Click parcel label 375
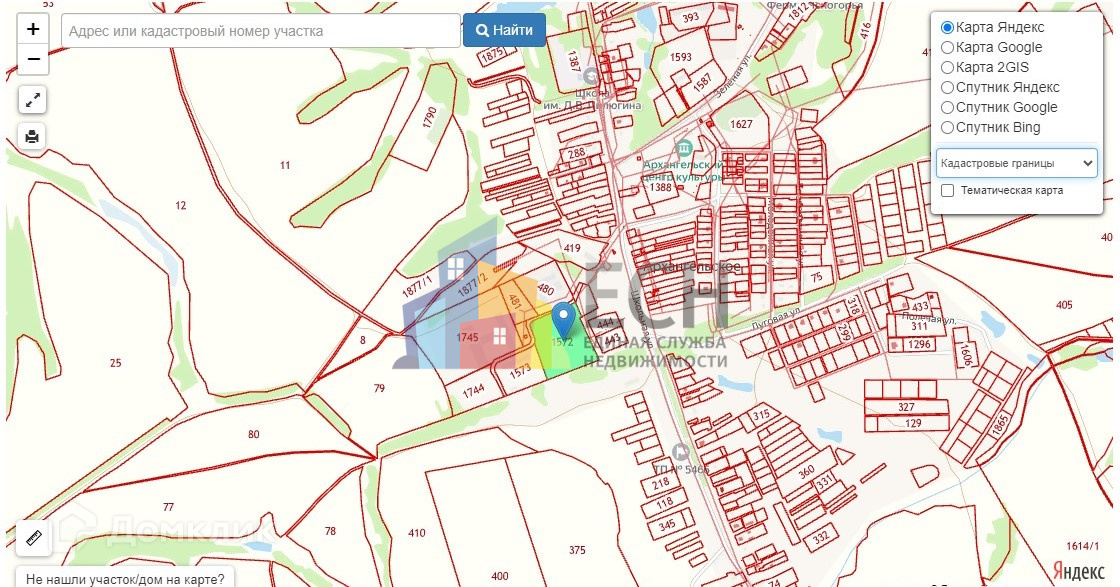The image size is (1120, 587). point(577,550)
